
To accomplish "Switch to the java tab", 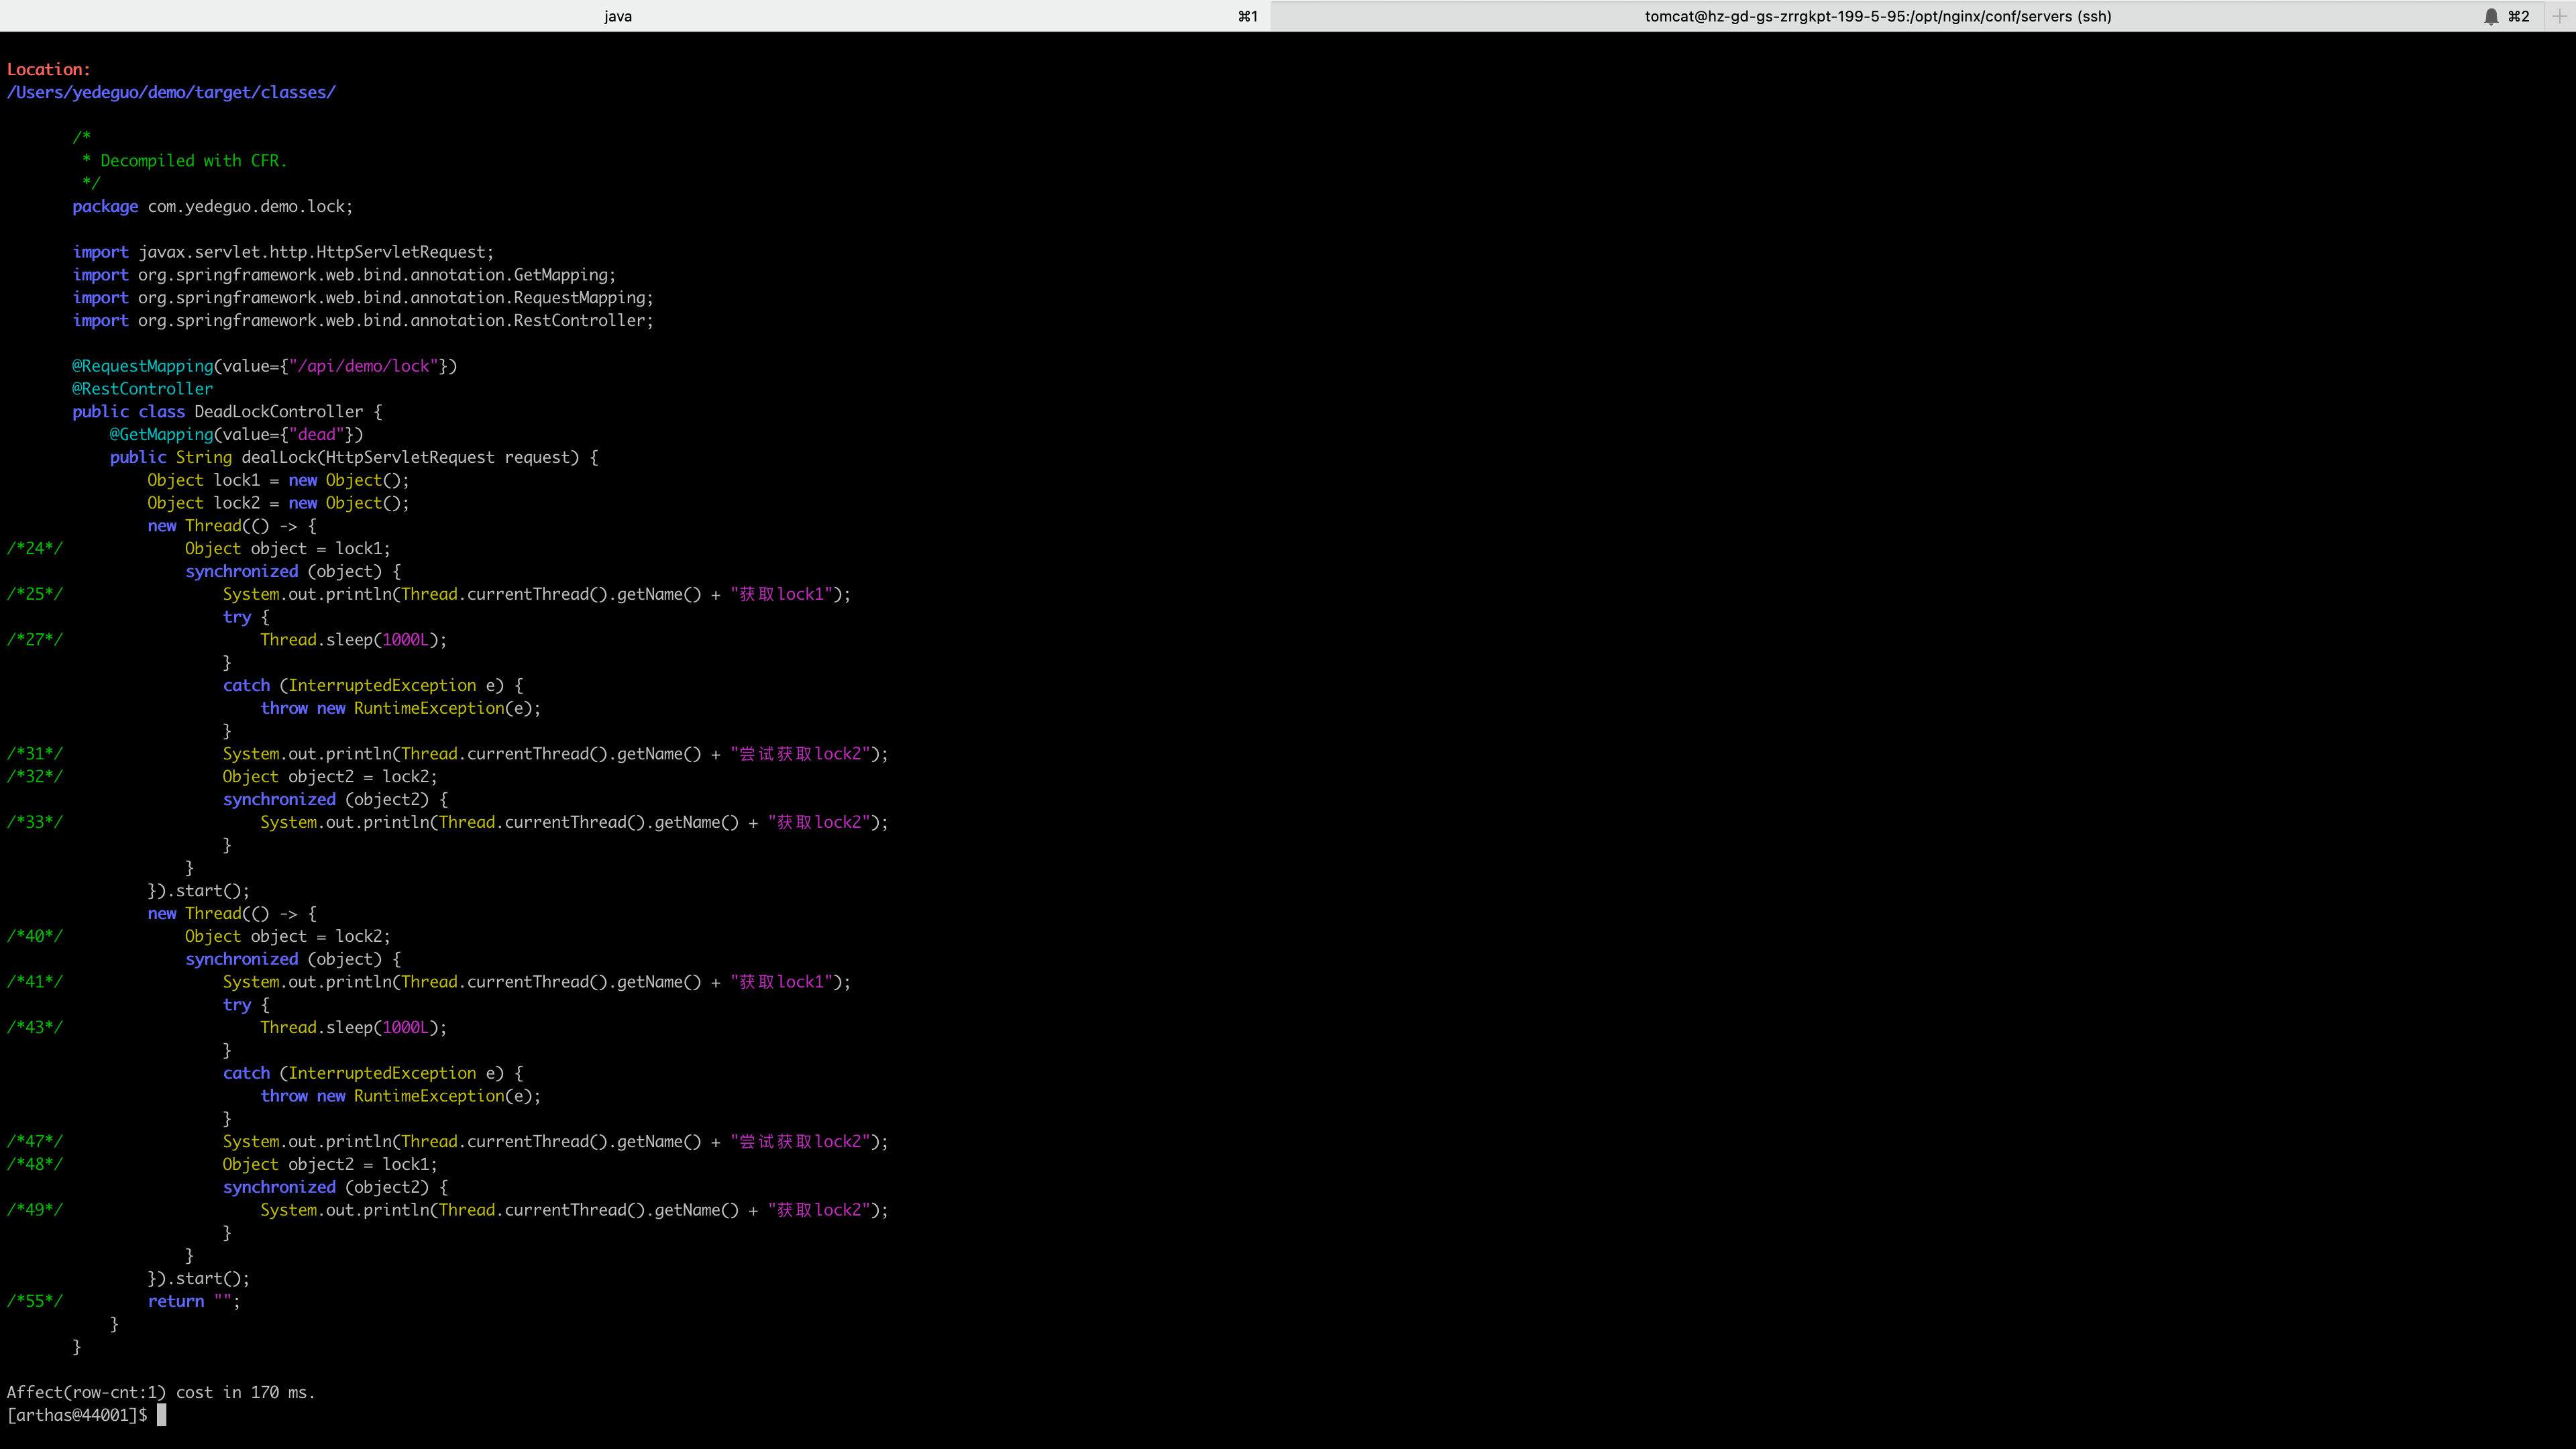I will click(618, 16).
